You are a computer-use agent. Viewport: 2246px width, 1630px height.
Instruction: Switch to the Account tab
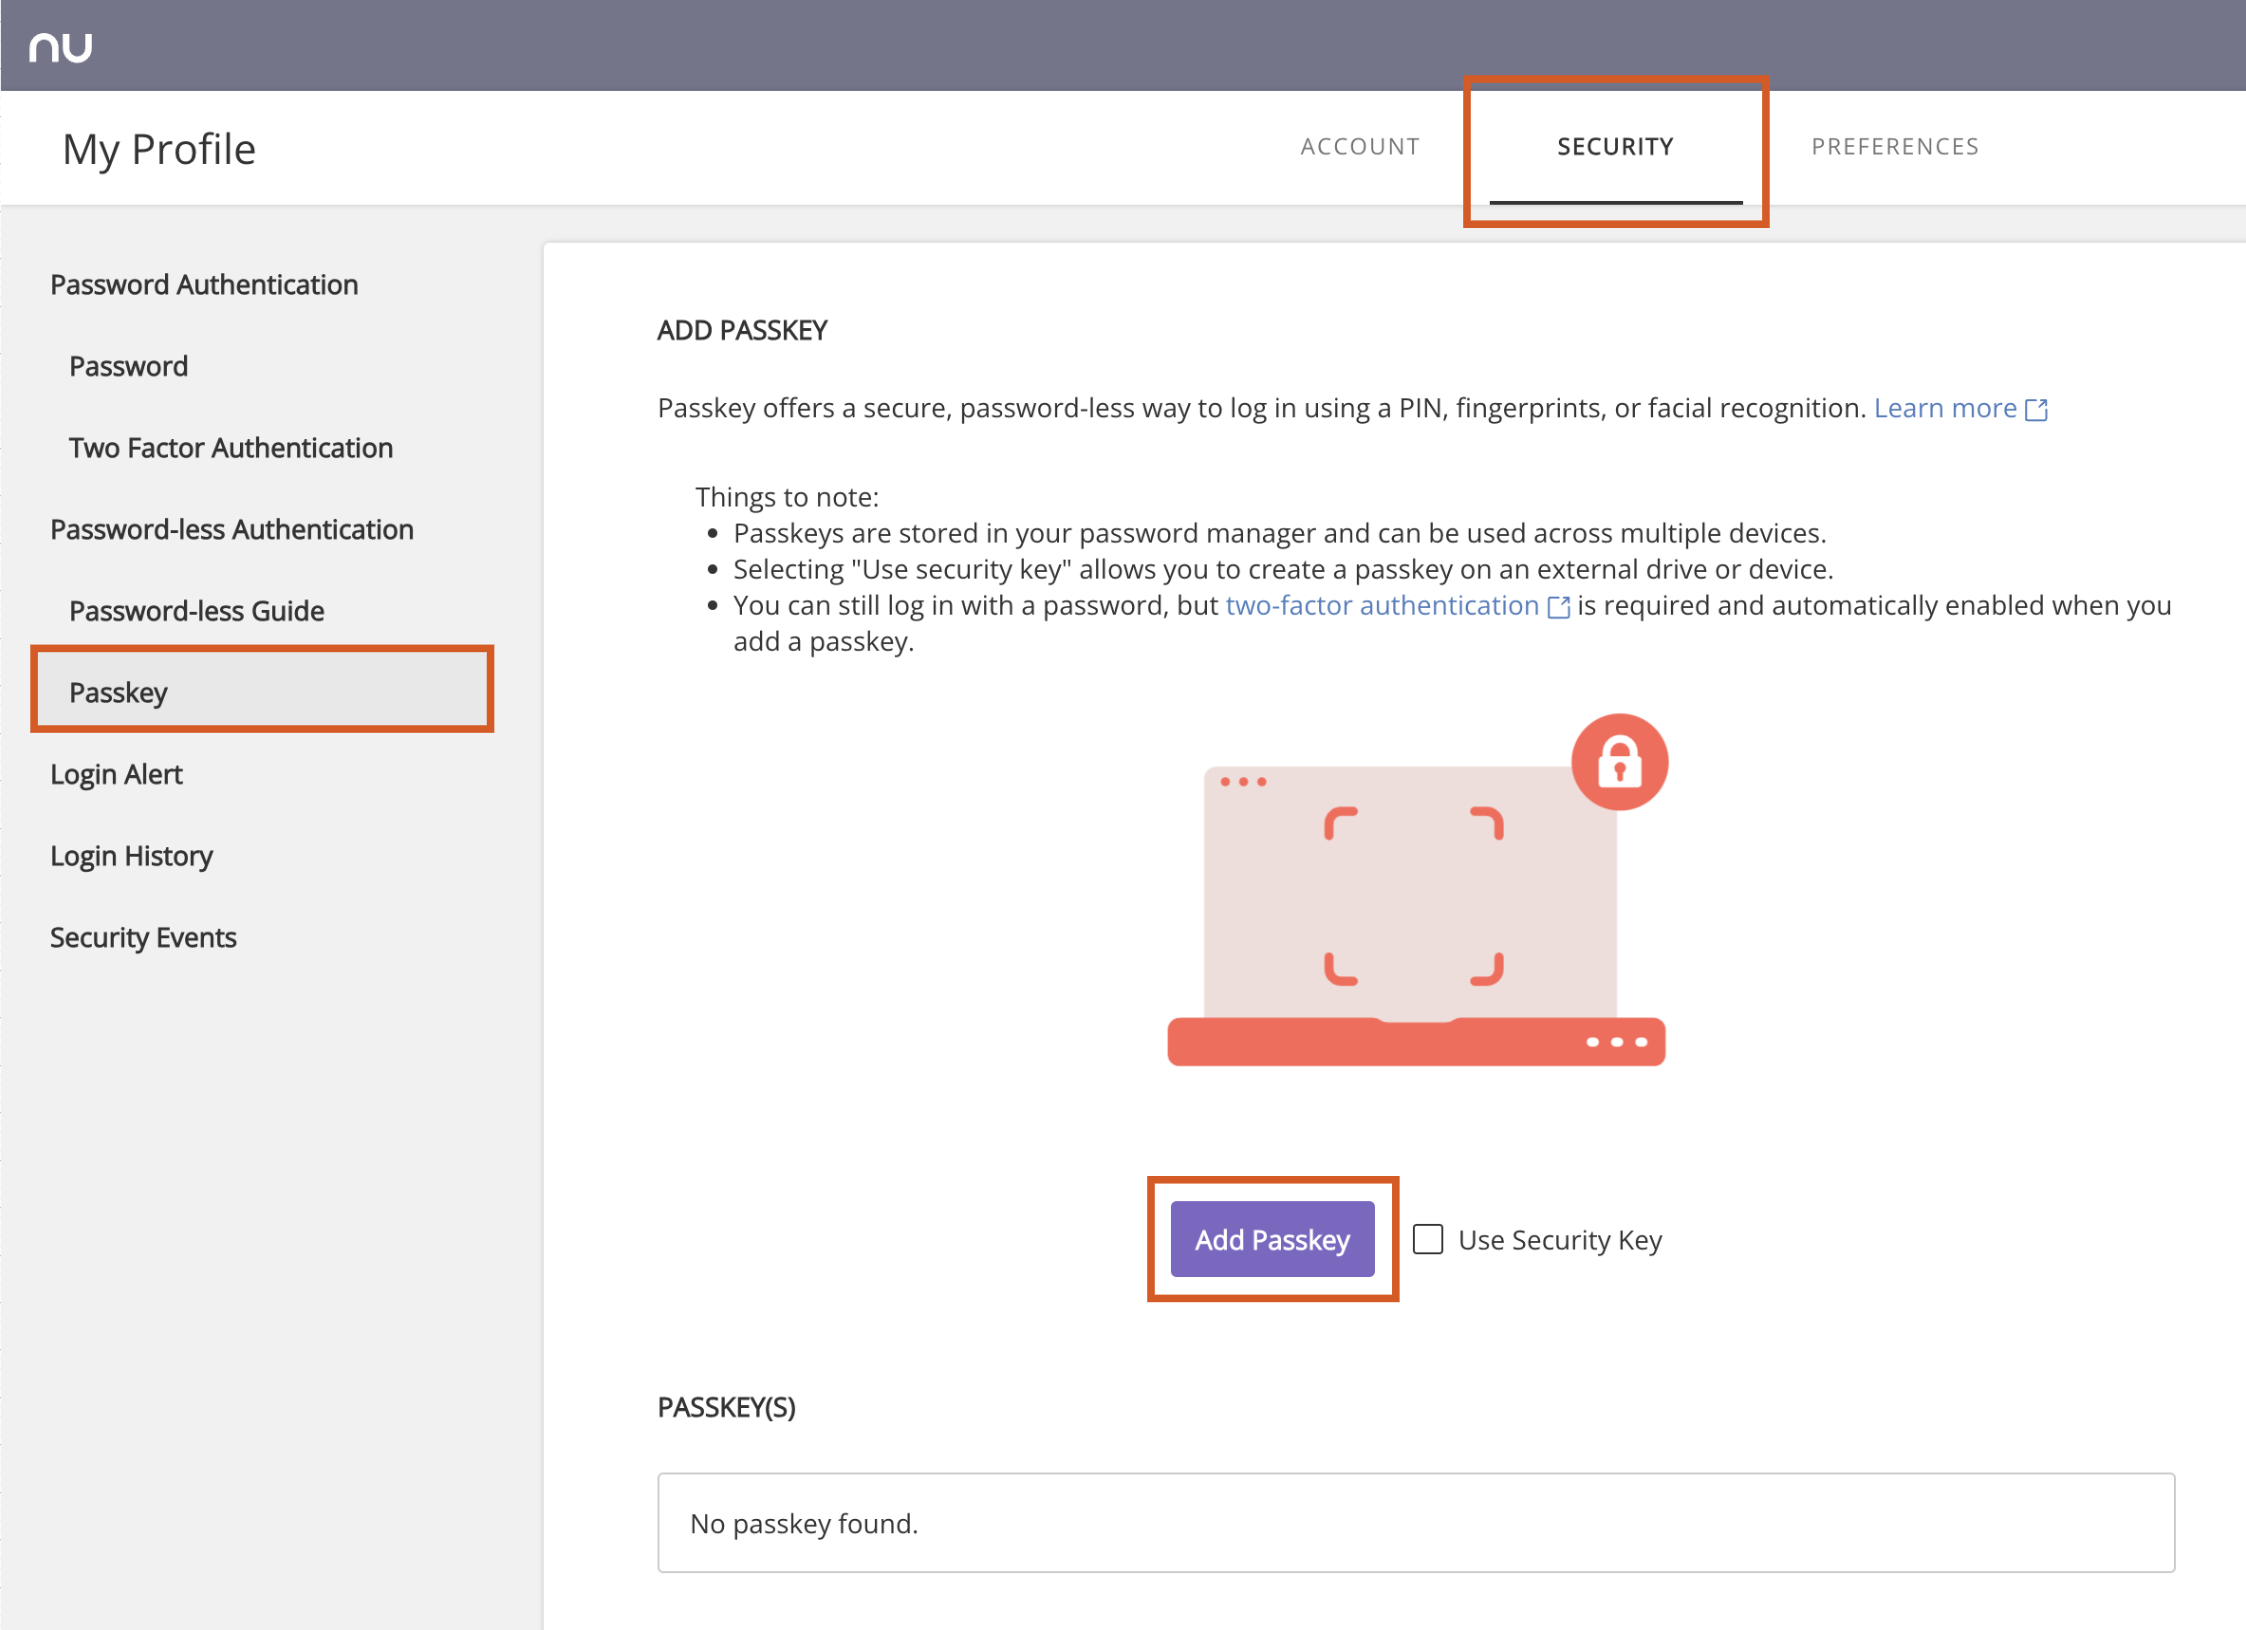1360,147
